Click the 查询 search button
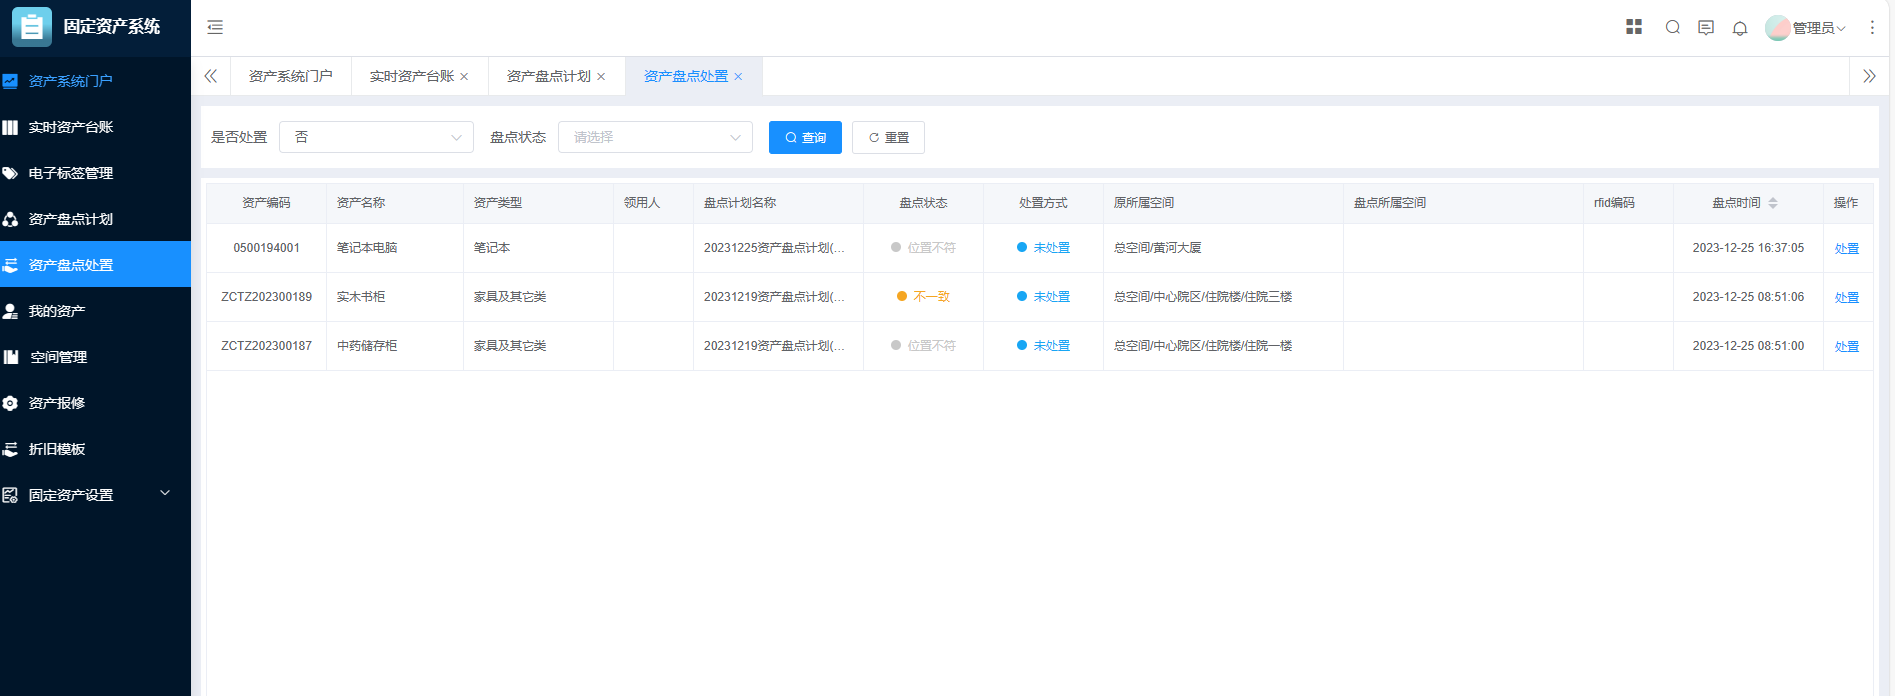The image size is (1895, 696). [x=805, y=137]
